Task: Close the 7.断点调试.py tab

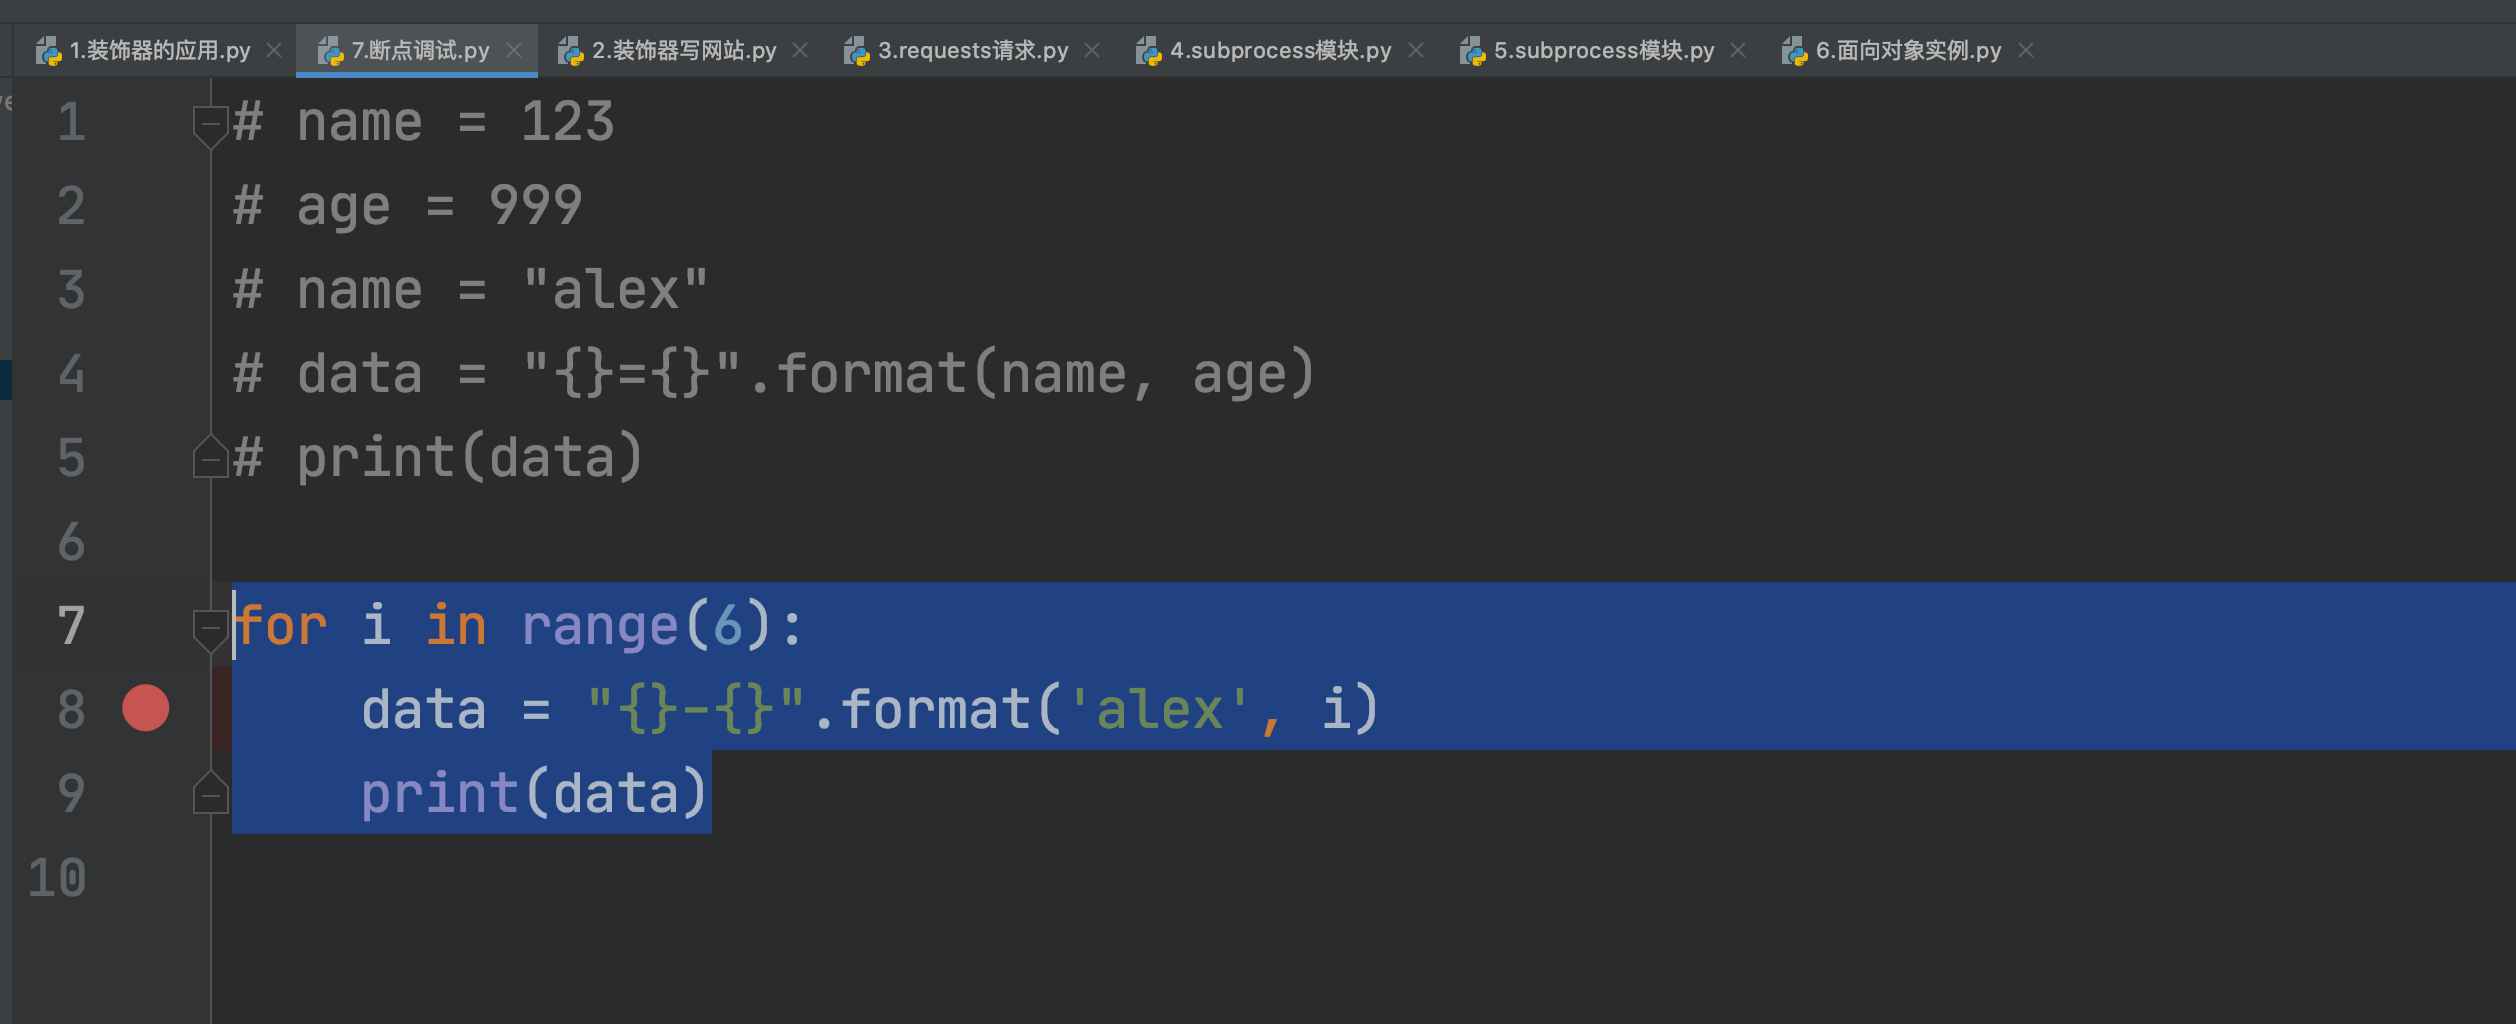Action: [514, 50]
